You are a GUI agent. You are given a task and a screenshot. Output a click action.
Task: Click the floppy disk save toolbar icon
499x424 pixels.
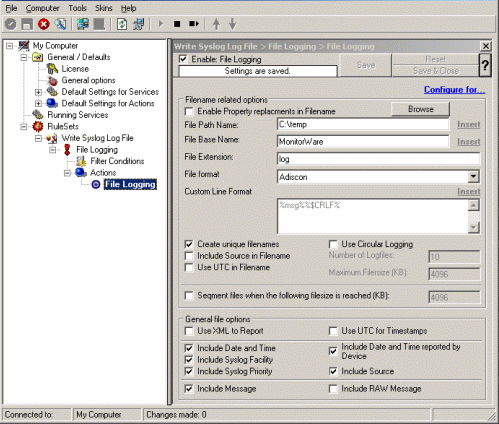[27, 24]
